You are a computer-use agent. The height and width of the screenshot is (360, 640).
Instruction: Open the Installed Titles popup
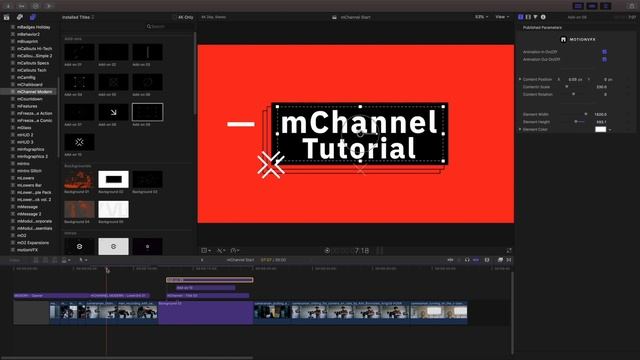[78, 17]
